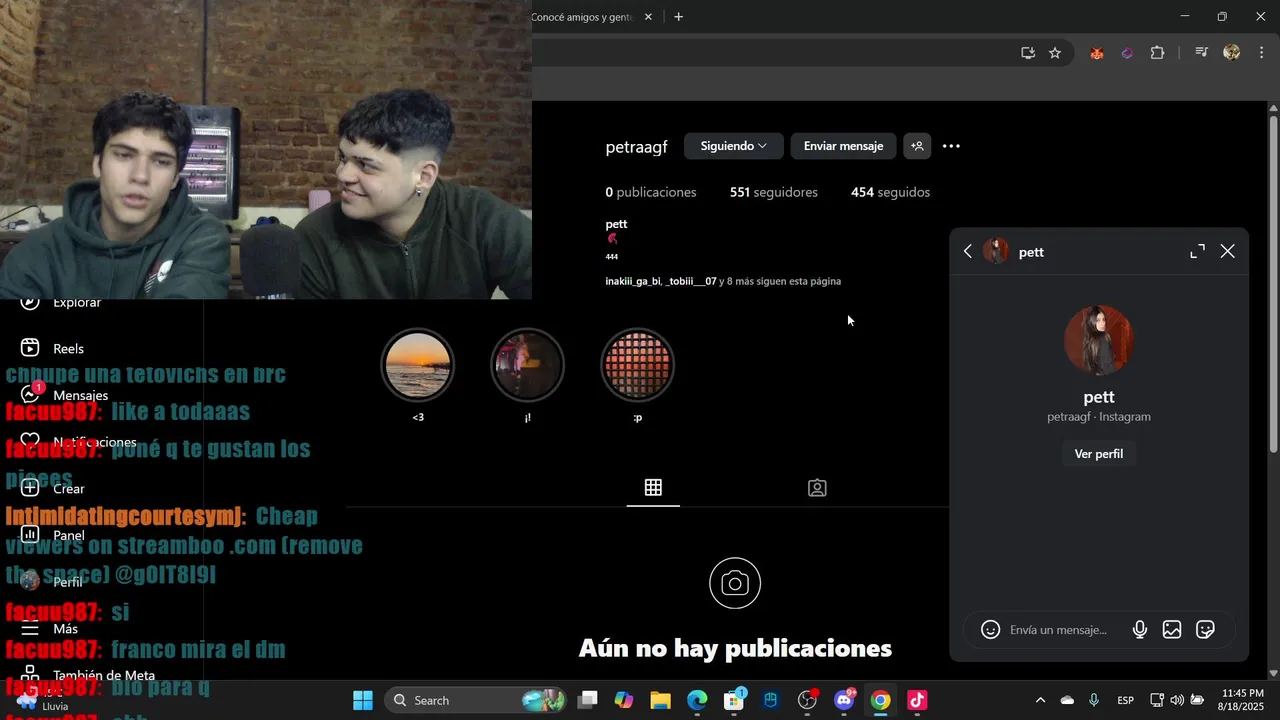1280x720 pixels.
Task: Click the install app icon in address bar
Action: [x=1027, y=53]
